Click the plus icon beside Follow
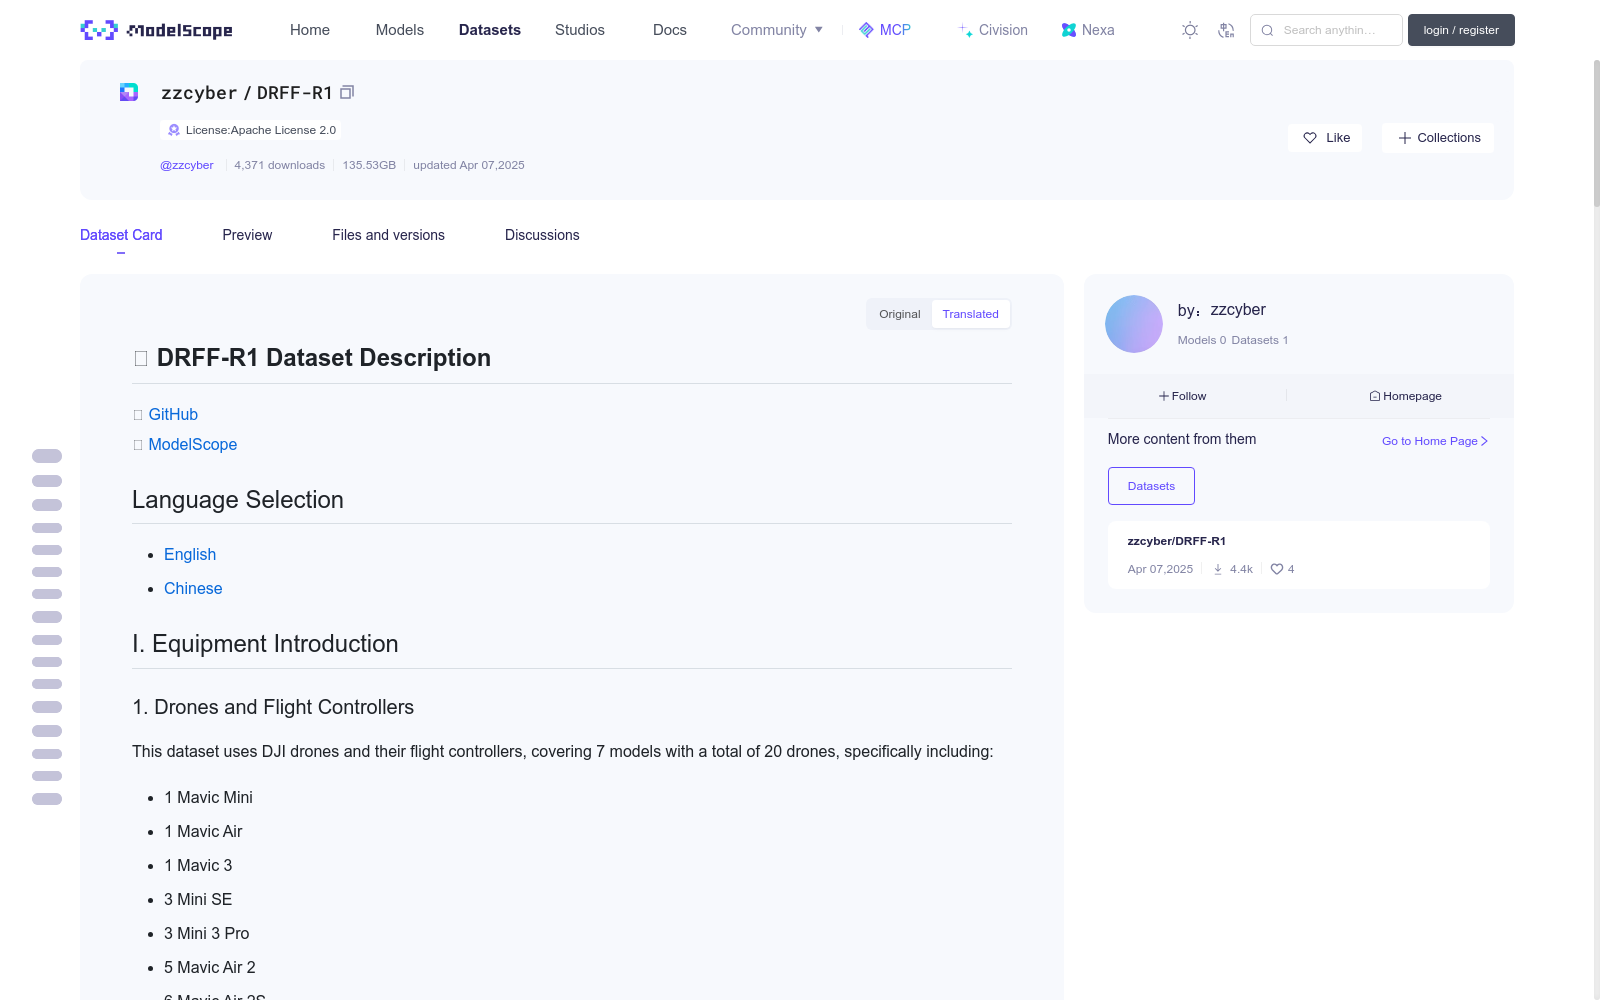 pyautogui.click(x=1164, y=396)
